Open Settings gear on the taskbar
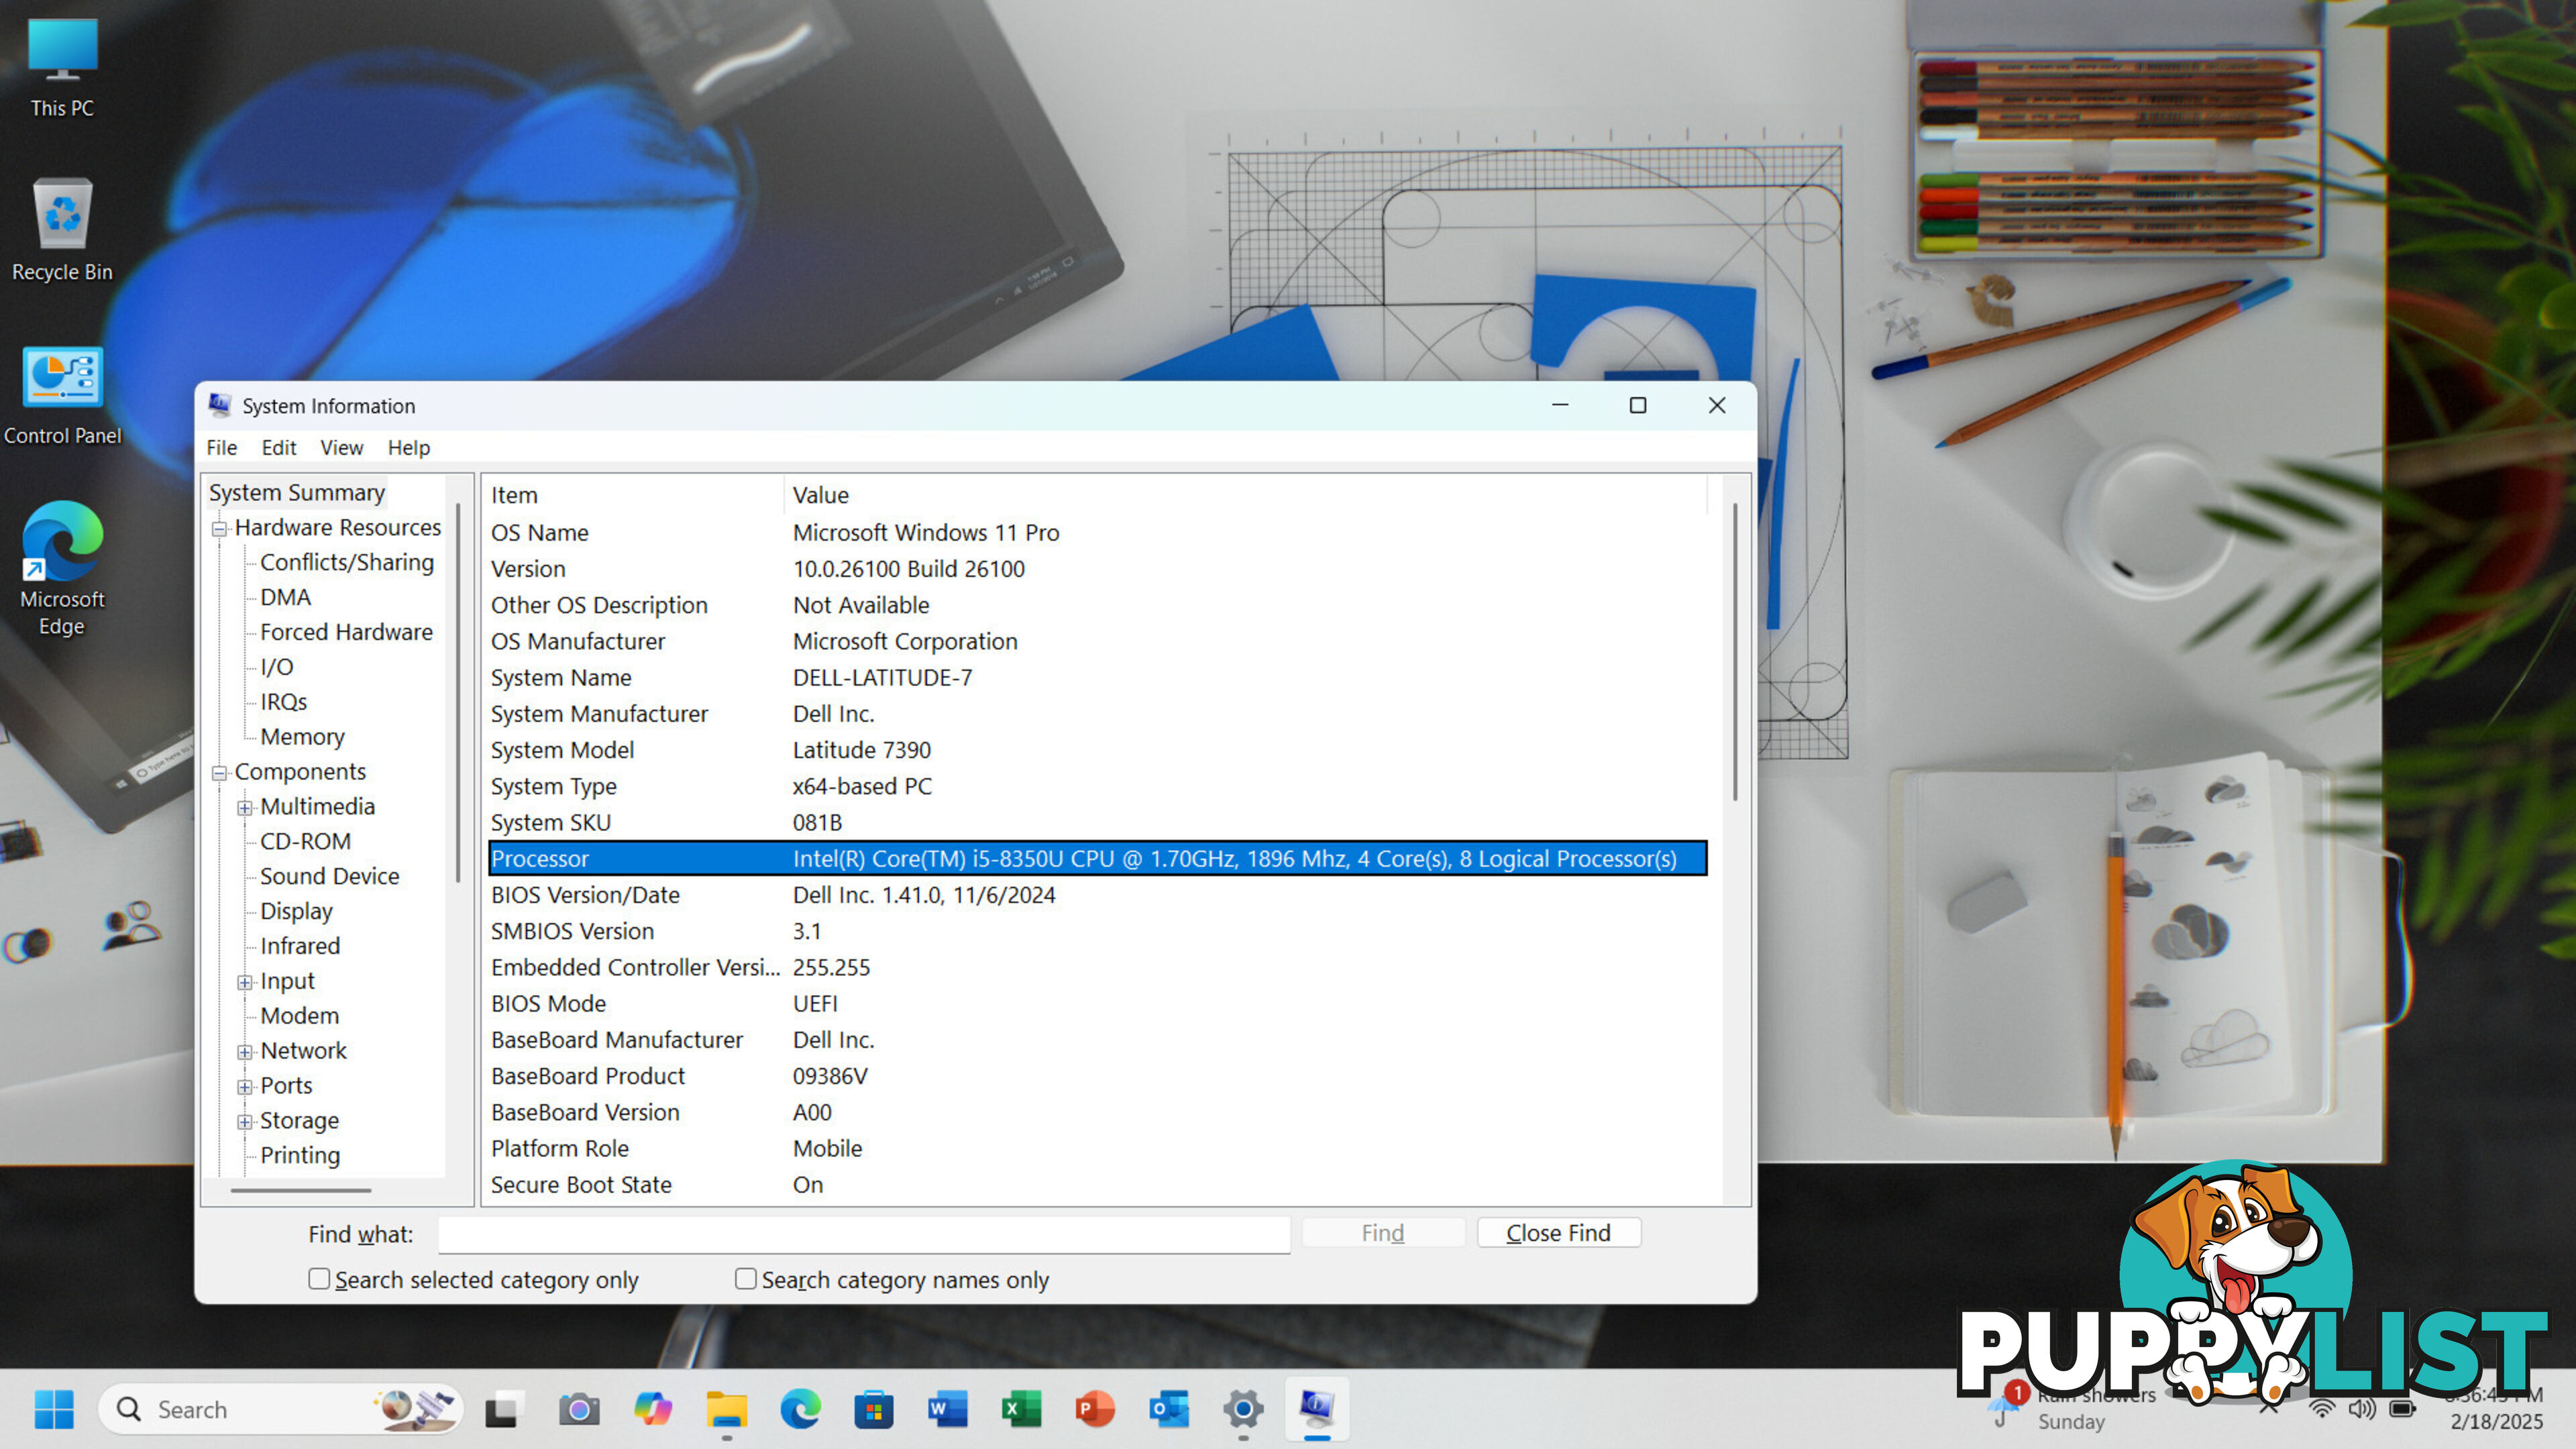Screen dimensions: 2576x1449 [1243, 1409]
